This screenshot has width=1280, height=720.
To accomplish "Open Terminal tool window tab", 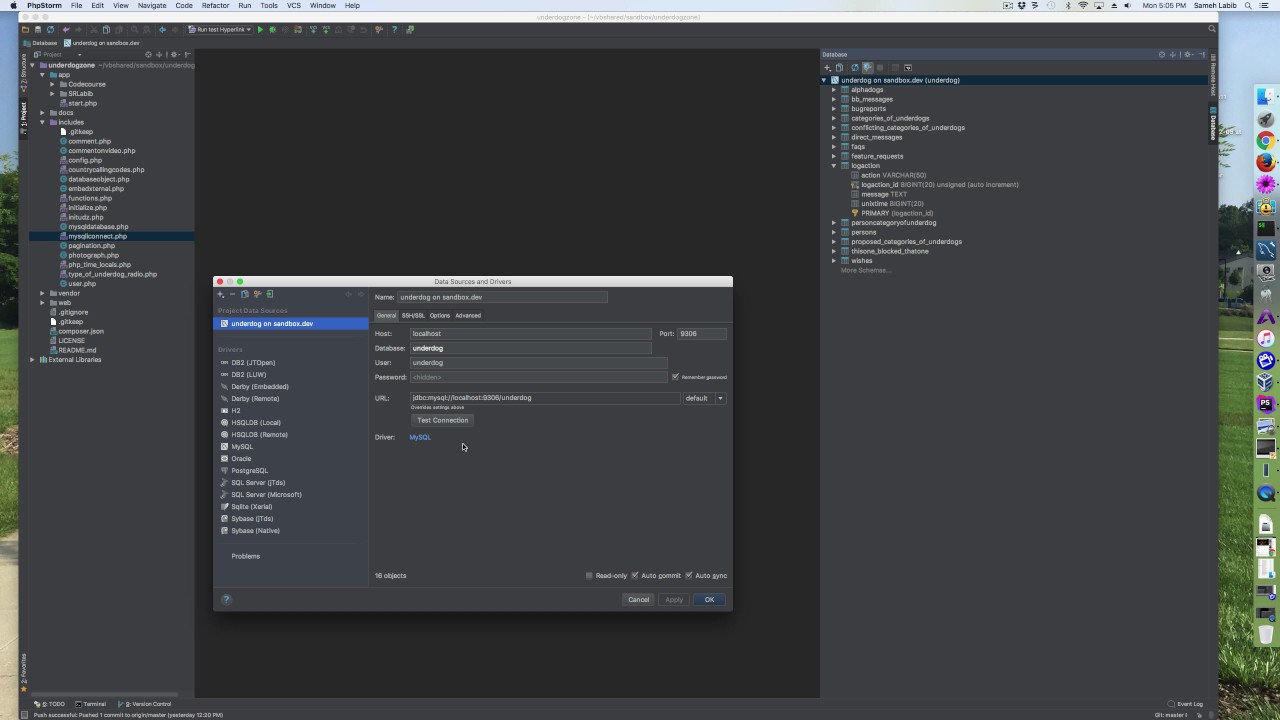I will [90, 704].
